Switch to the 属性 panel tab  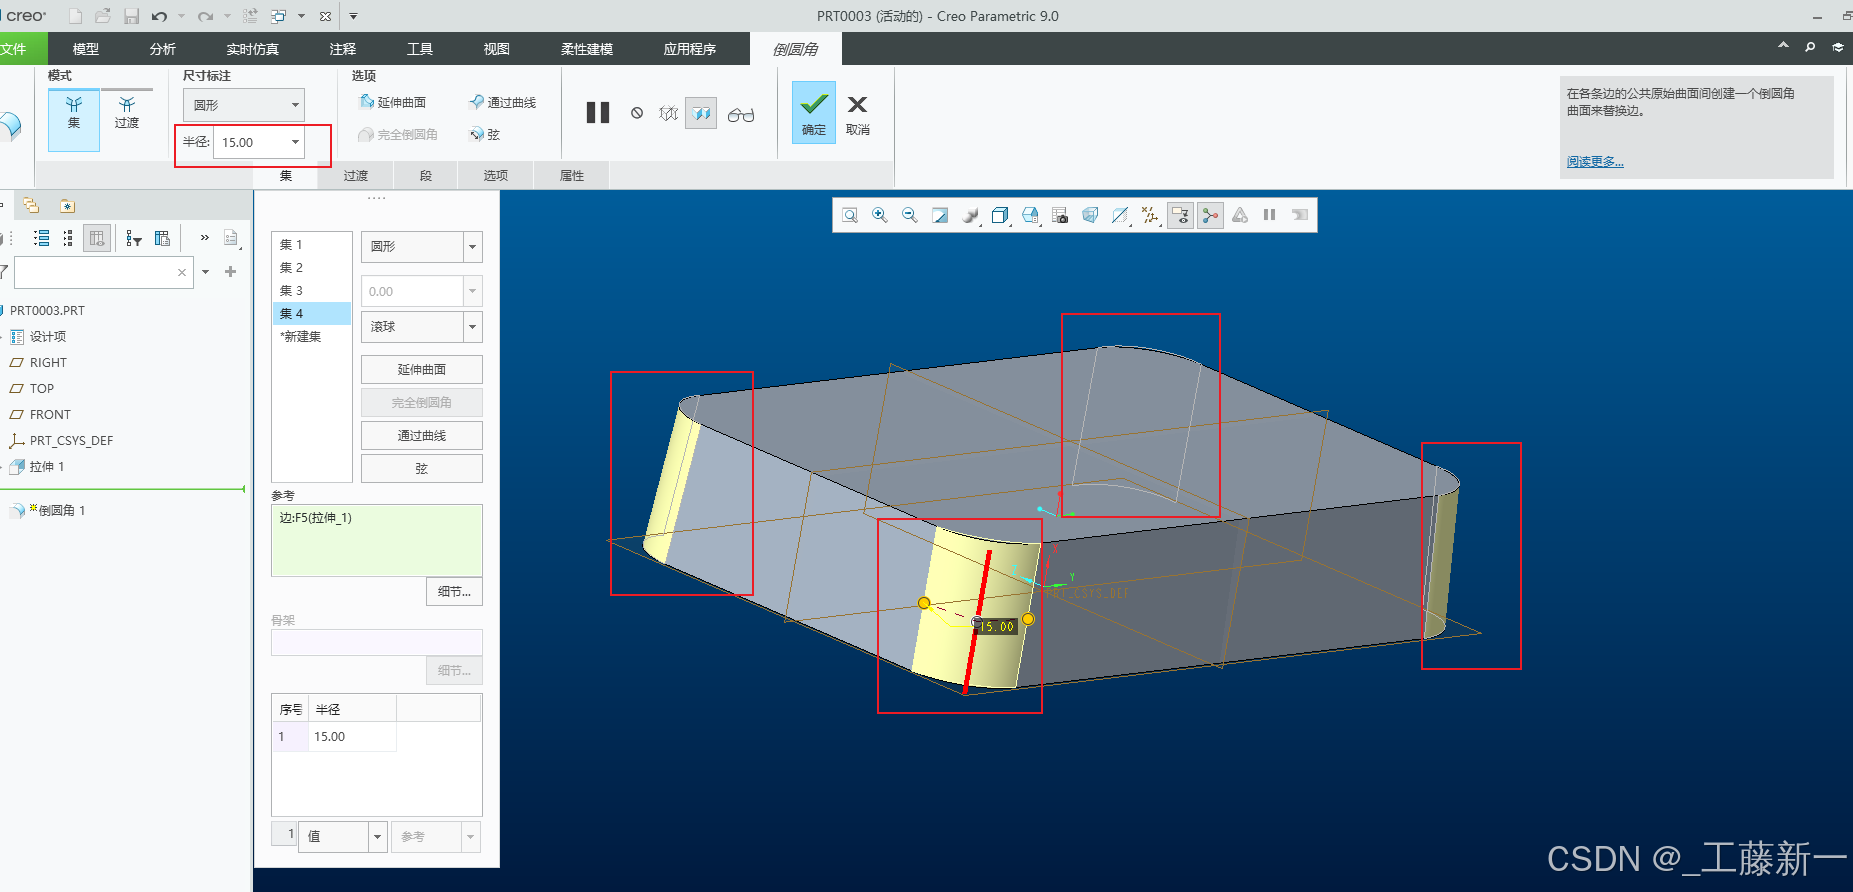point(572,175)
